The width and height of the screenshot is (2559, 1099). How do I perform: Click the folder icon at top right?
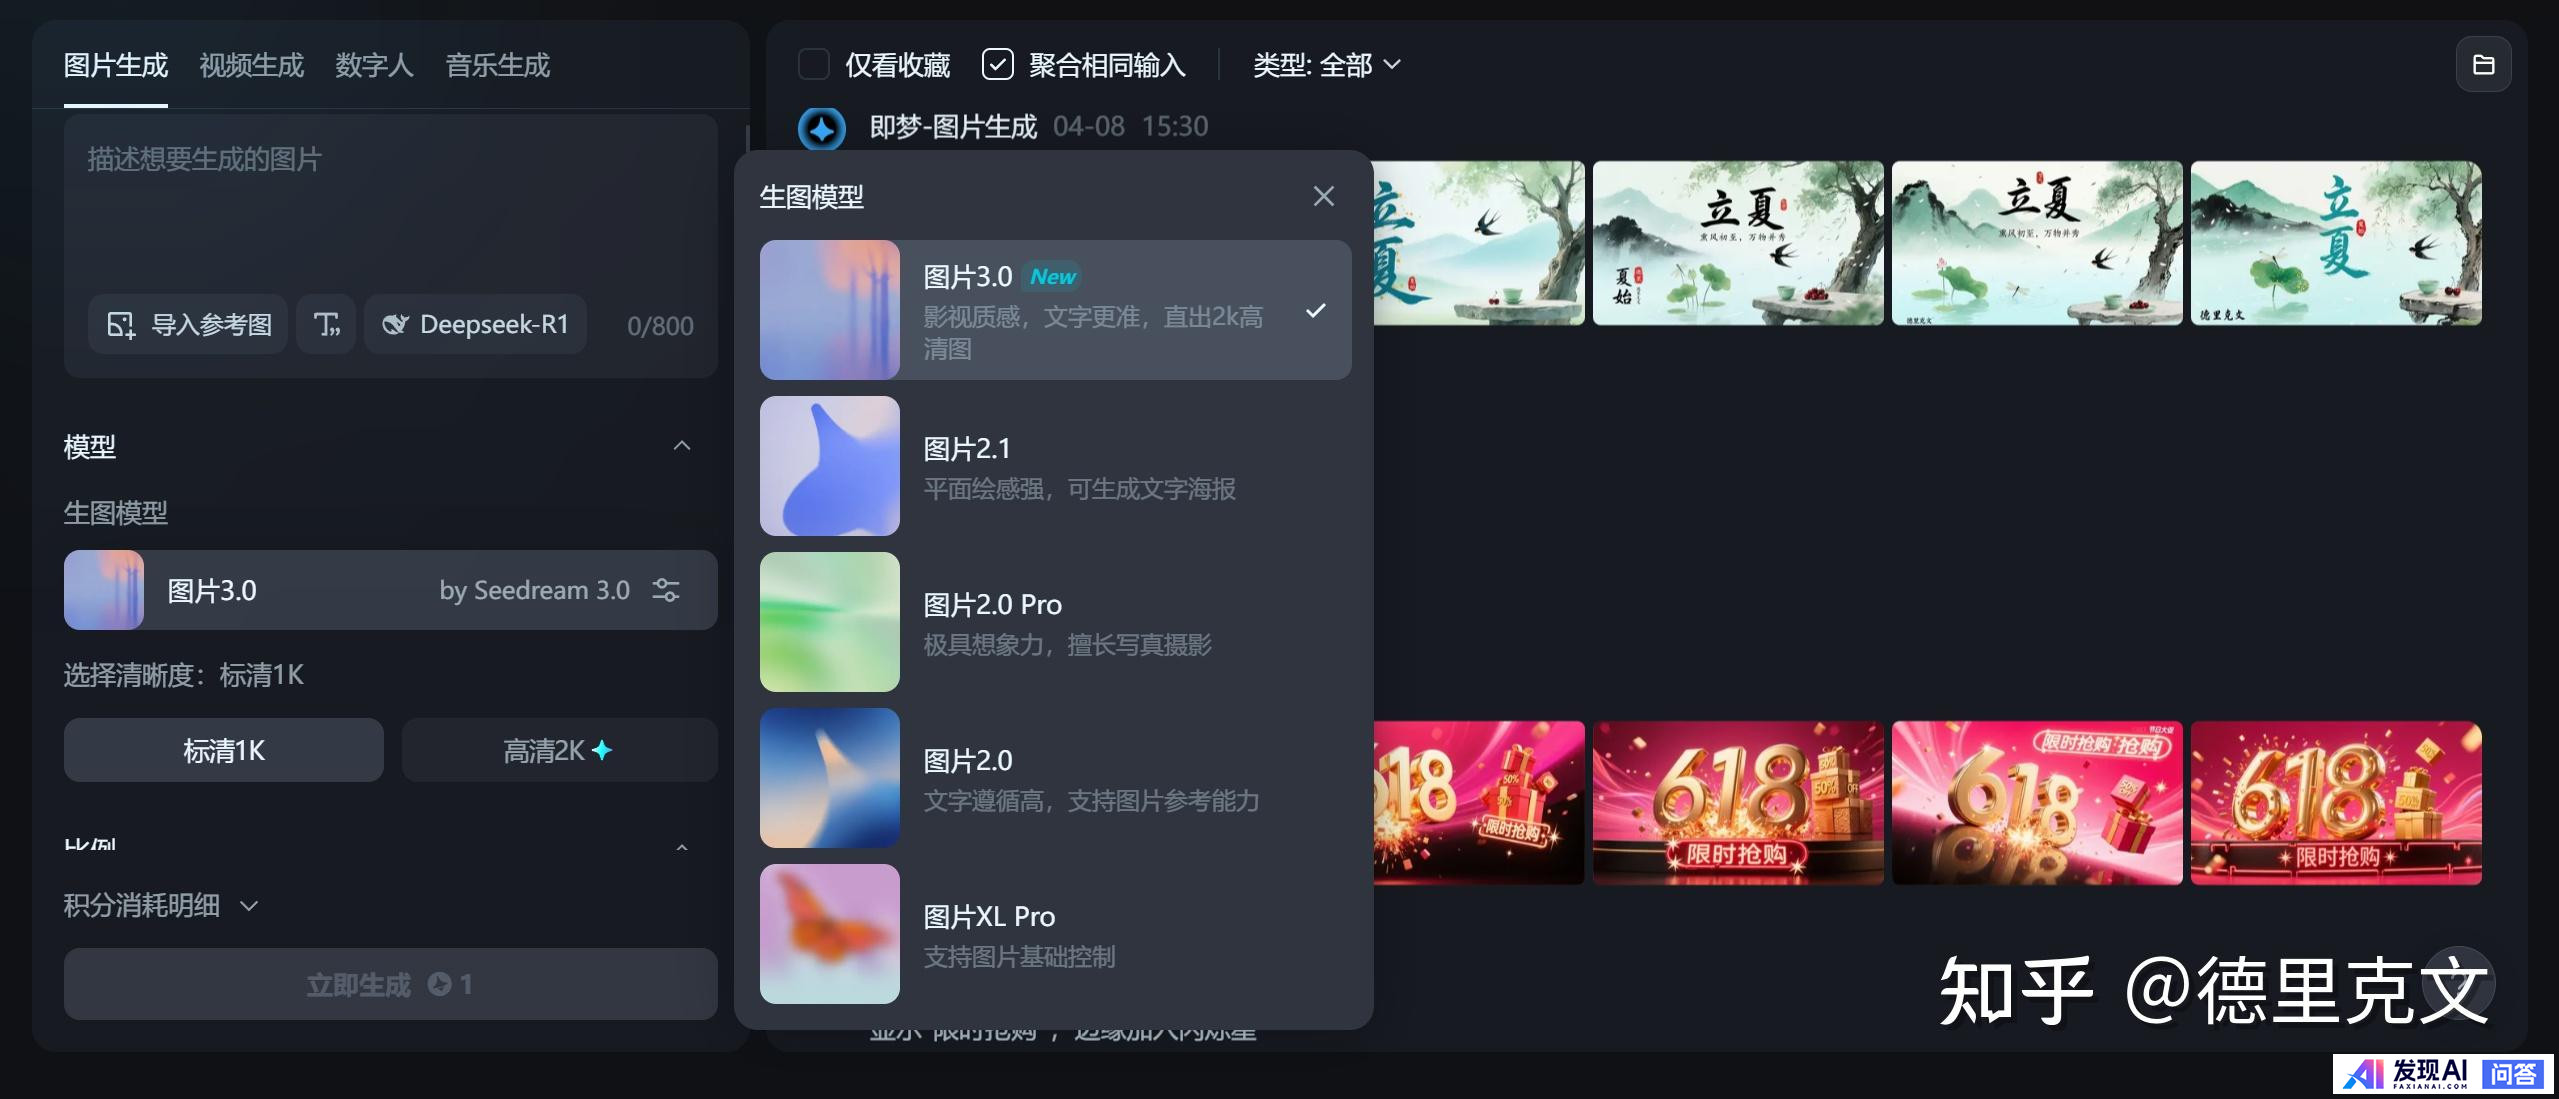pos(2483,65)
